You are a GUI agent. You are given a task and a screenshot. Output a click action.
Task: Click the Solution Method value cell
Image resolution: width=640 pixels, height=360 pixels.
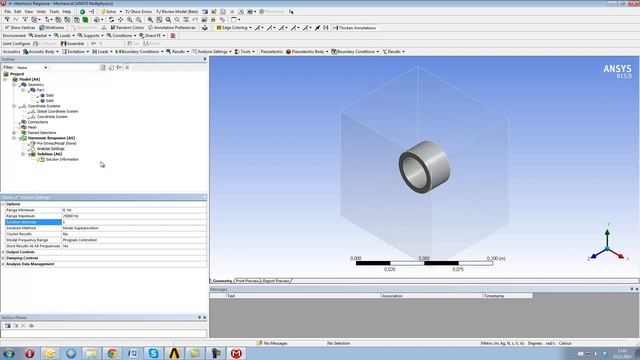[134, 228]
